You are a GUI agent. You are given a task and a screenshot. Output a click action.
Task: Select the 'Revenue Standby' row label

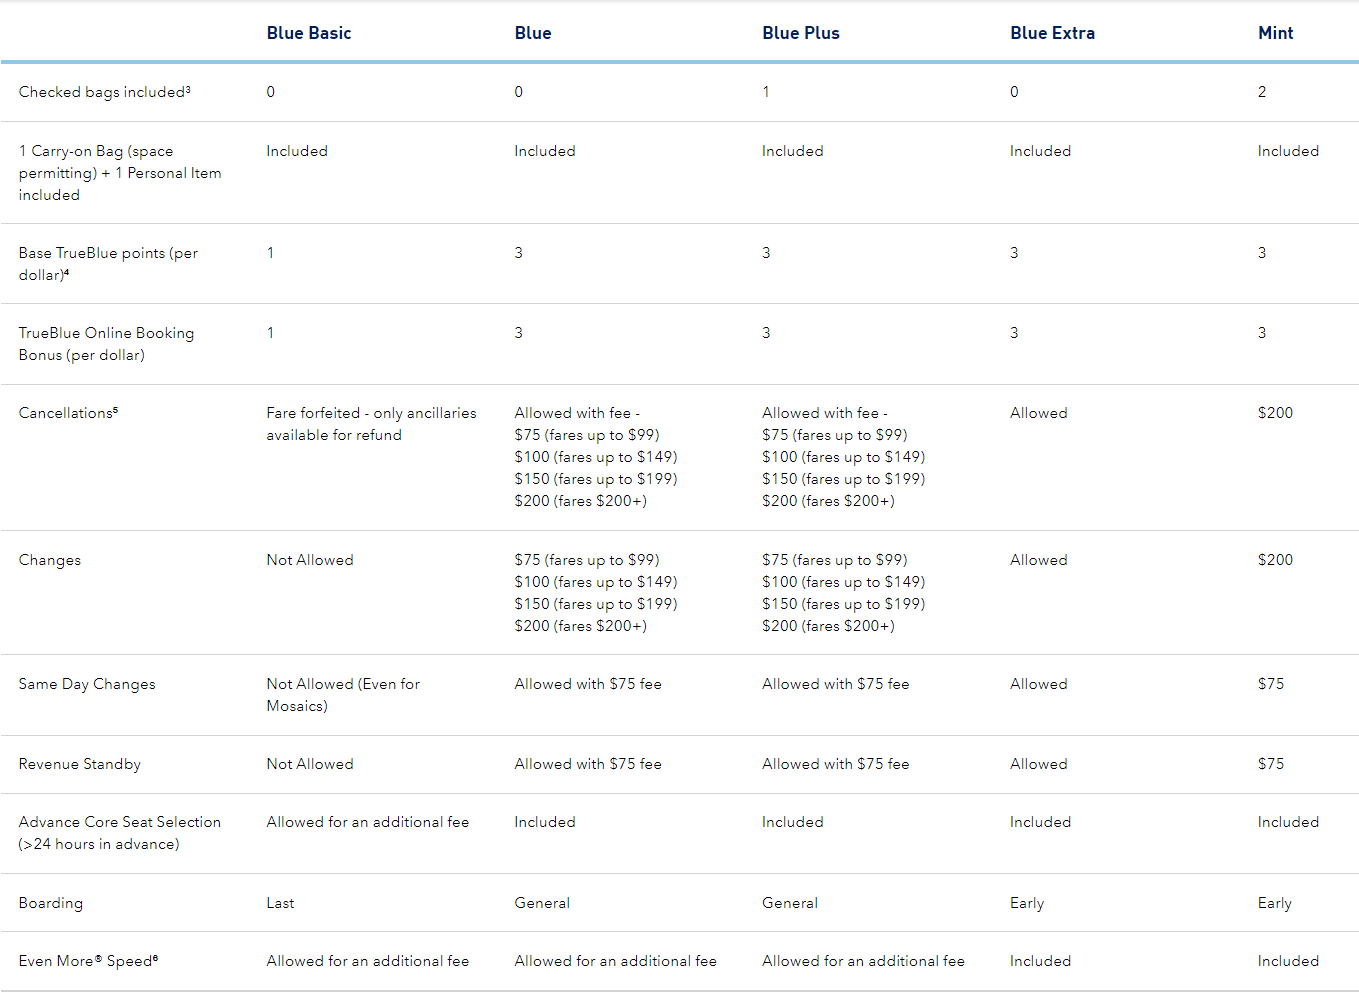pos(80,764)
